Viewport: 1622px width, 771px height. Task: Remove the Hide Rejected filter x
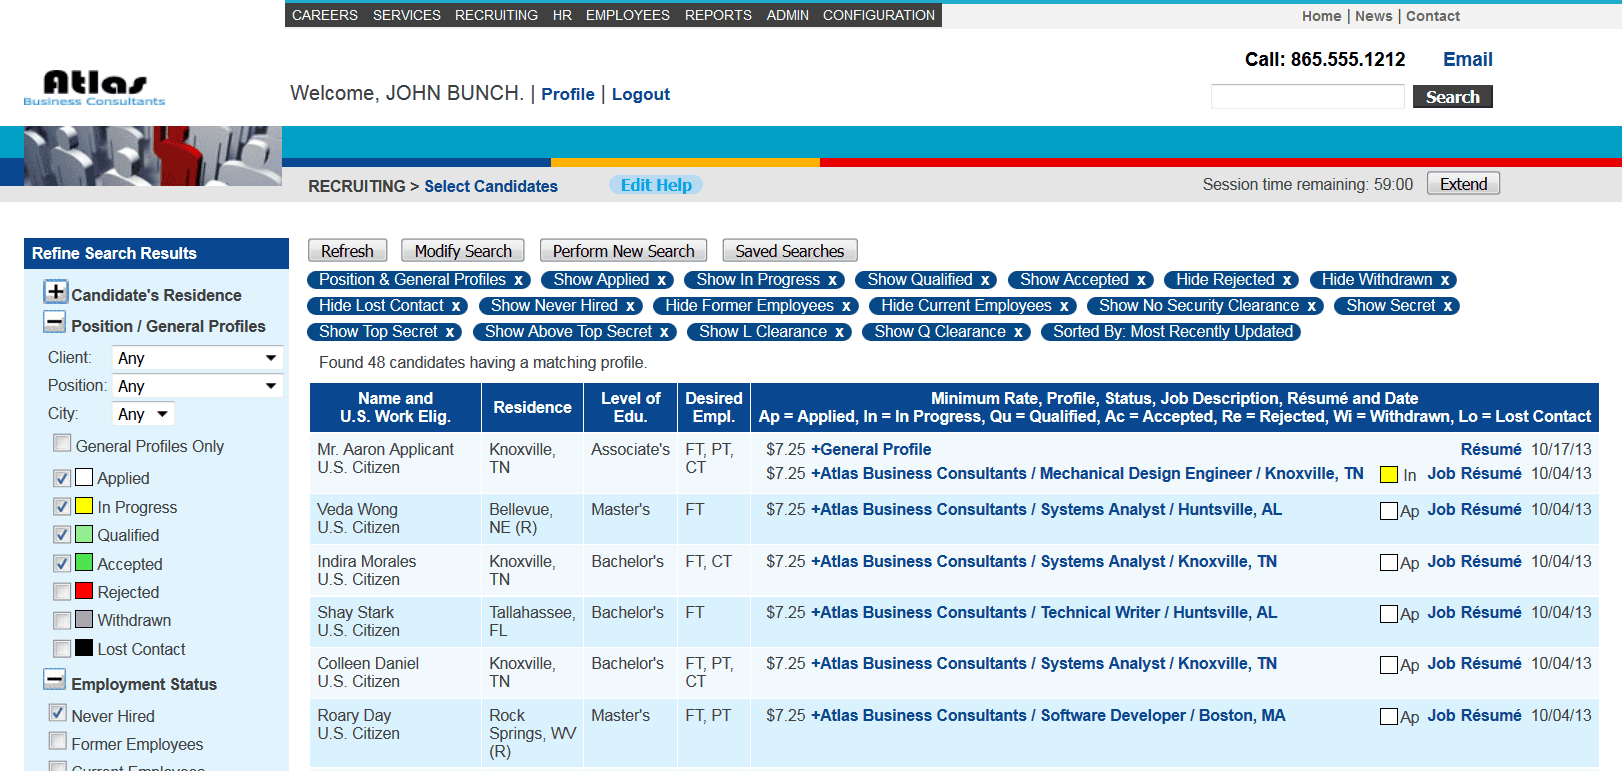tap(1287, 280)
